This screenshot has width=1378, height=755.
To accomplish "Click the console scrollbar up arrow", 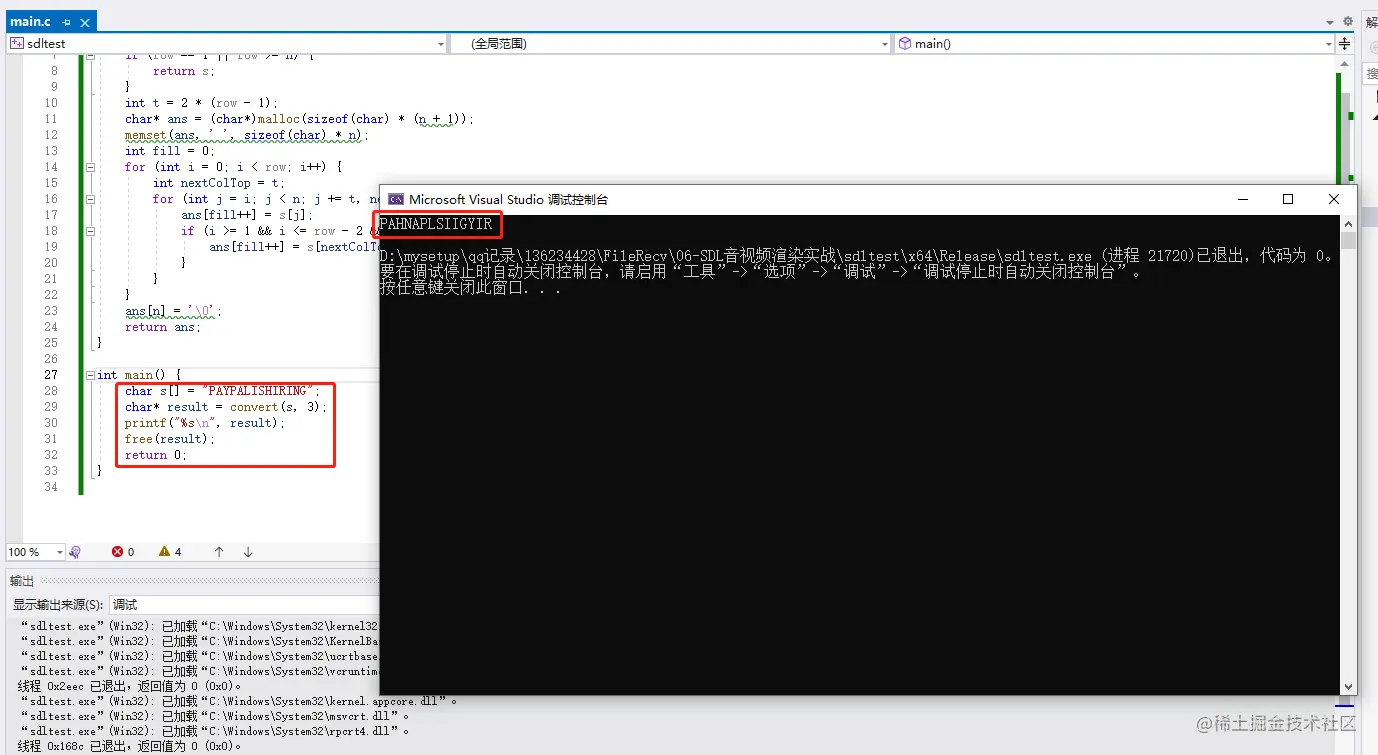I will pyautogui.click(x=1348, y=224).
